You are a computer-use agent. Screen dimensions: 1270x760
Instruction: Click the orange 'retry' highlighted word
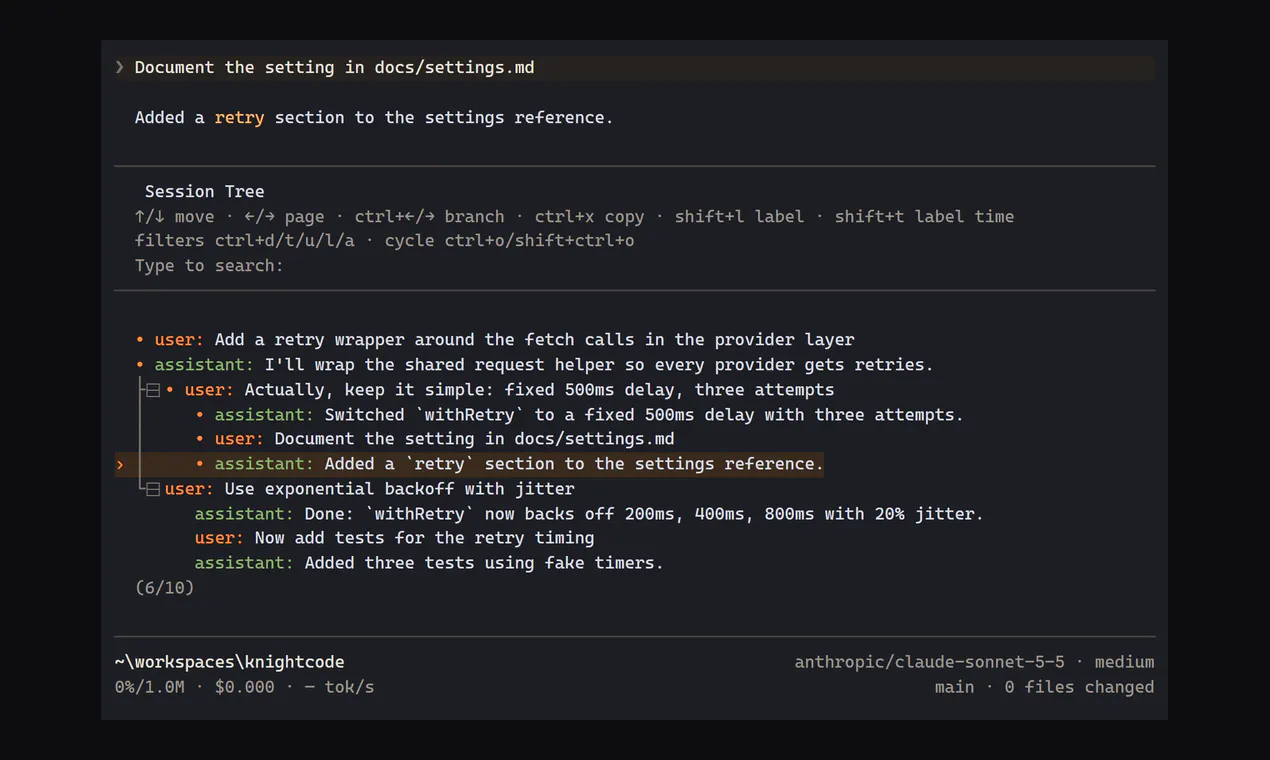point(239,118)
